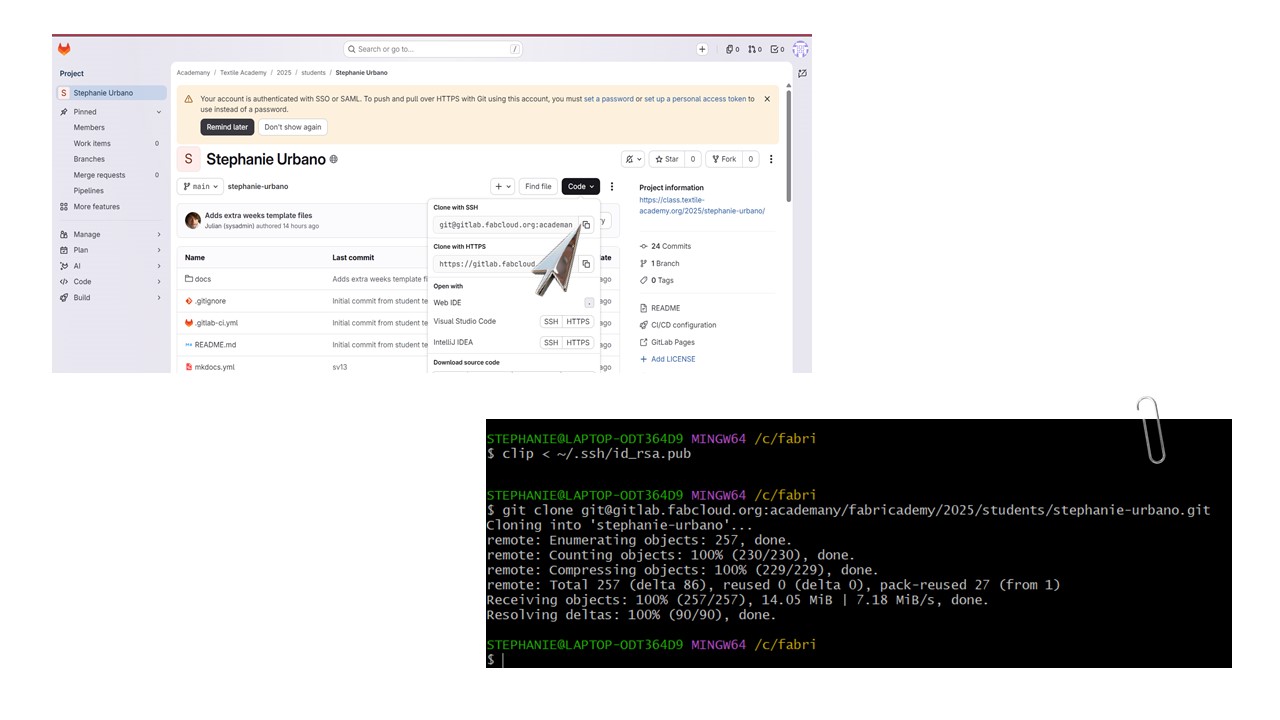This screenshot has height=720, width=1280.
Task: Open IntelliJ IDEA via HTTPS
Action: pyautogui.click(x=578, y=342)
